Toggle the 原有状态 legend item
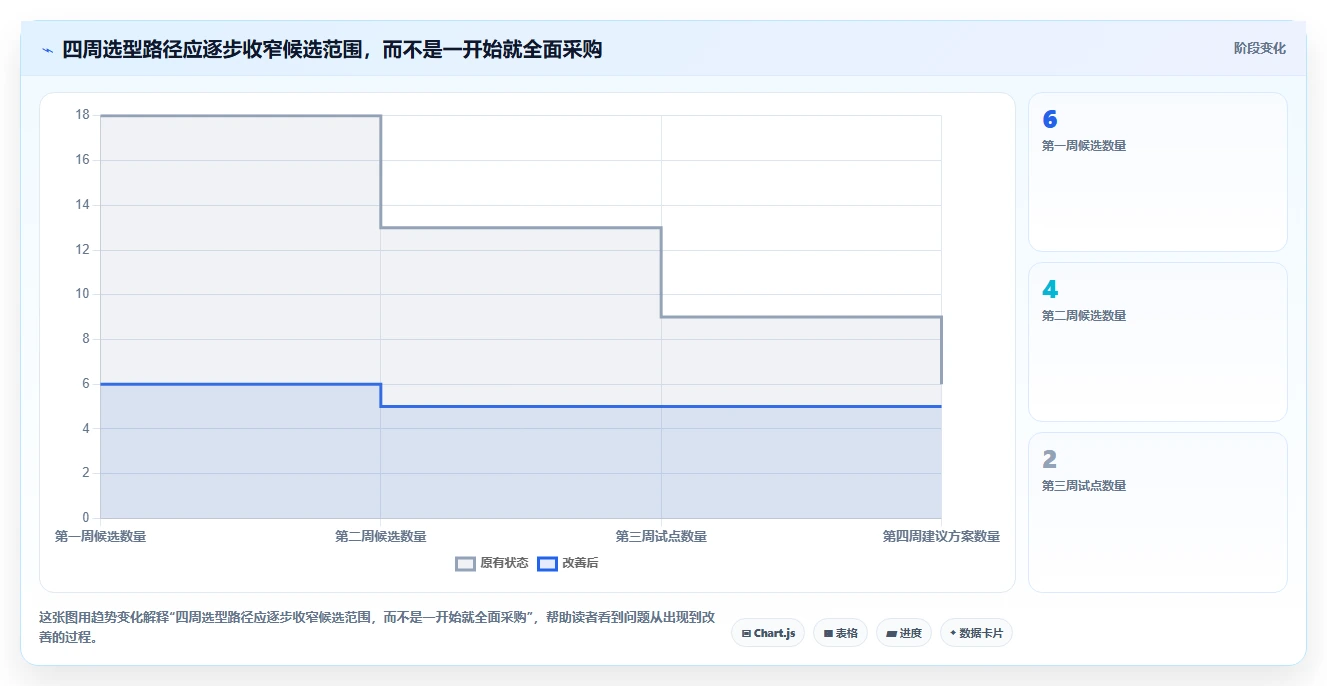Viewport: 1327px width, 686px height. point(492,563)
